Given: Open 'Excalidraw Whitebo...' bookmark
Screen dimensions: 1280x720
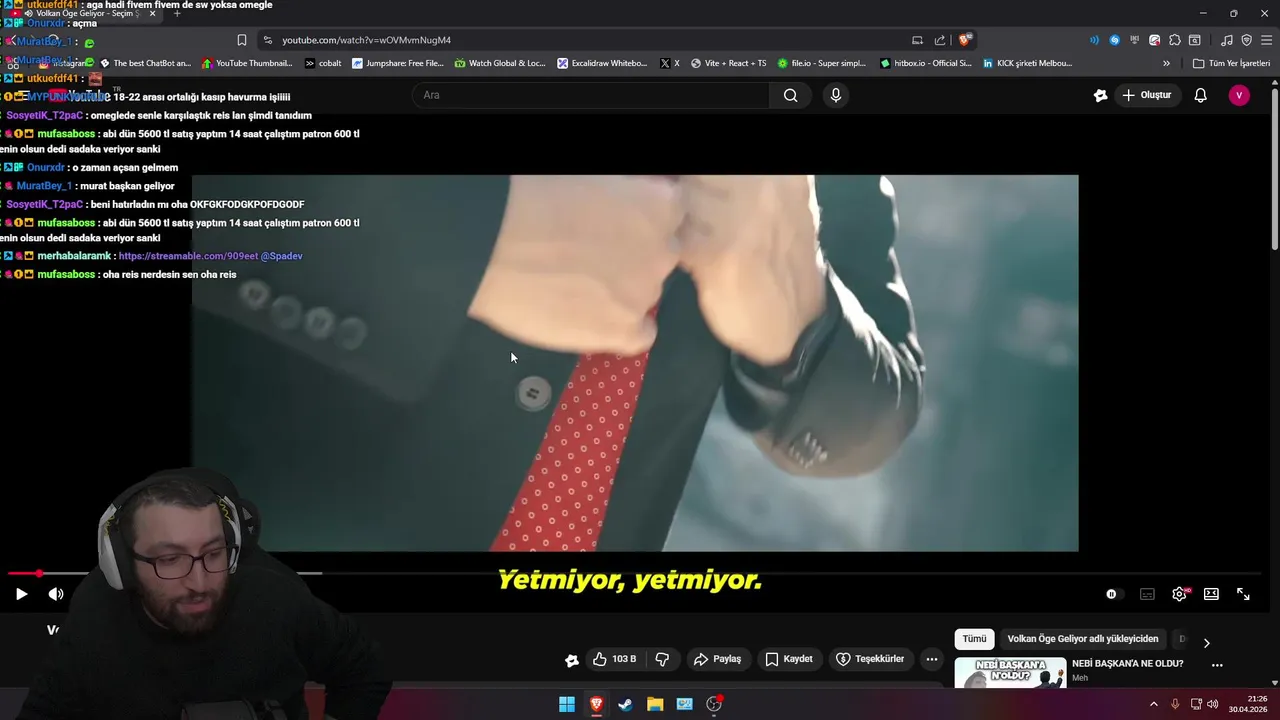Looking at the screenshot, I should pyautogui.click(x=603, y=63).
